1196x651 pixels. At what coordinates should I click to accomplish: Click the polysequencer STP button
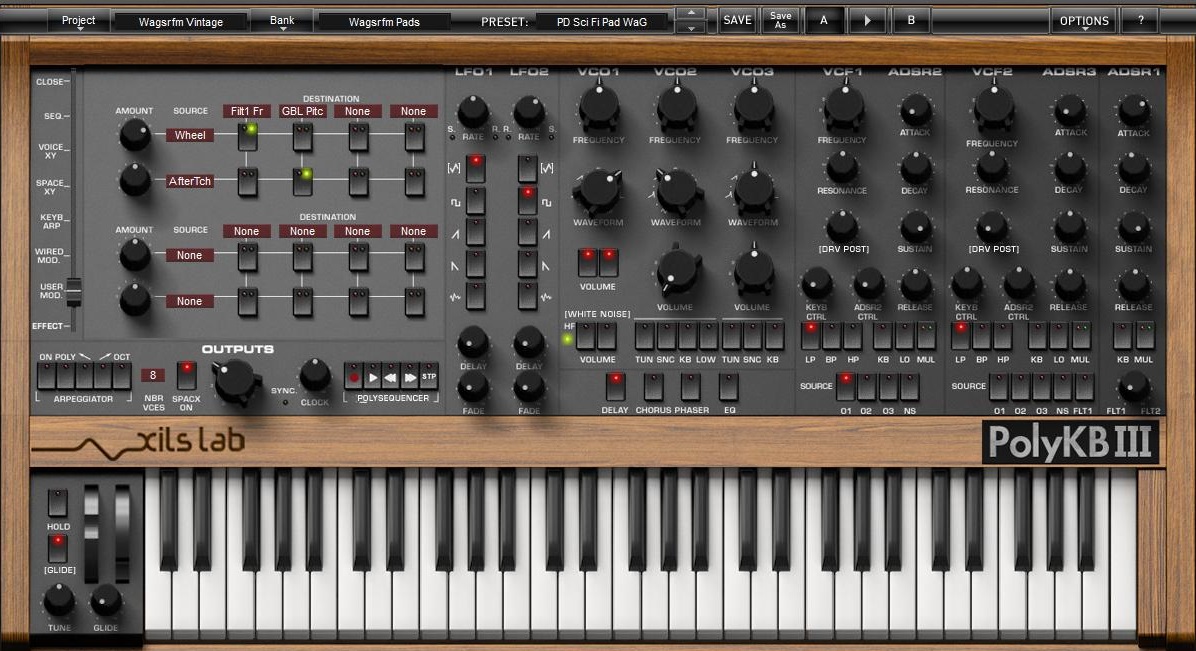click(429, 376)
